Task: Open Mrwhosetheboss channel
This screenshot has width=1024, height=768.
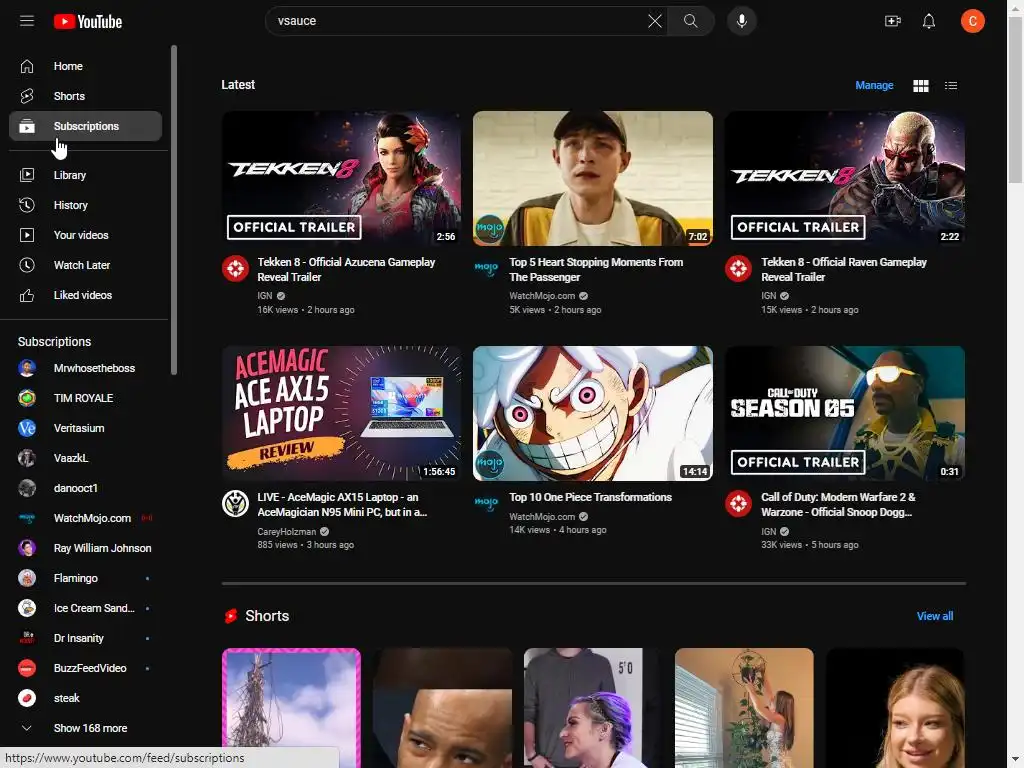Action: (x=86, y=368)
